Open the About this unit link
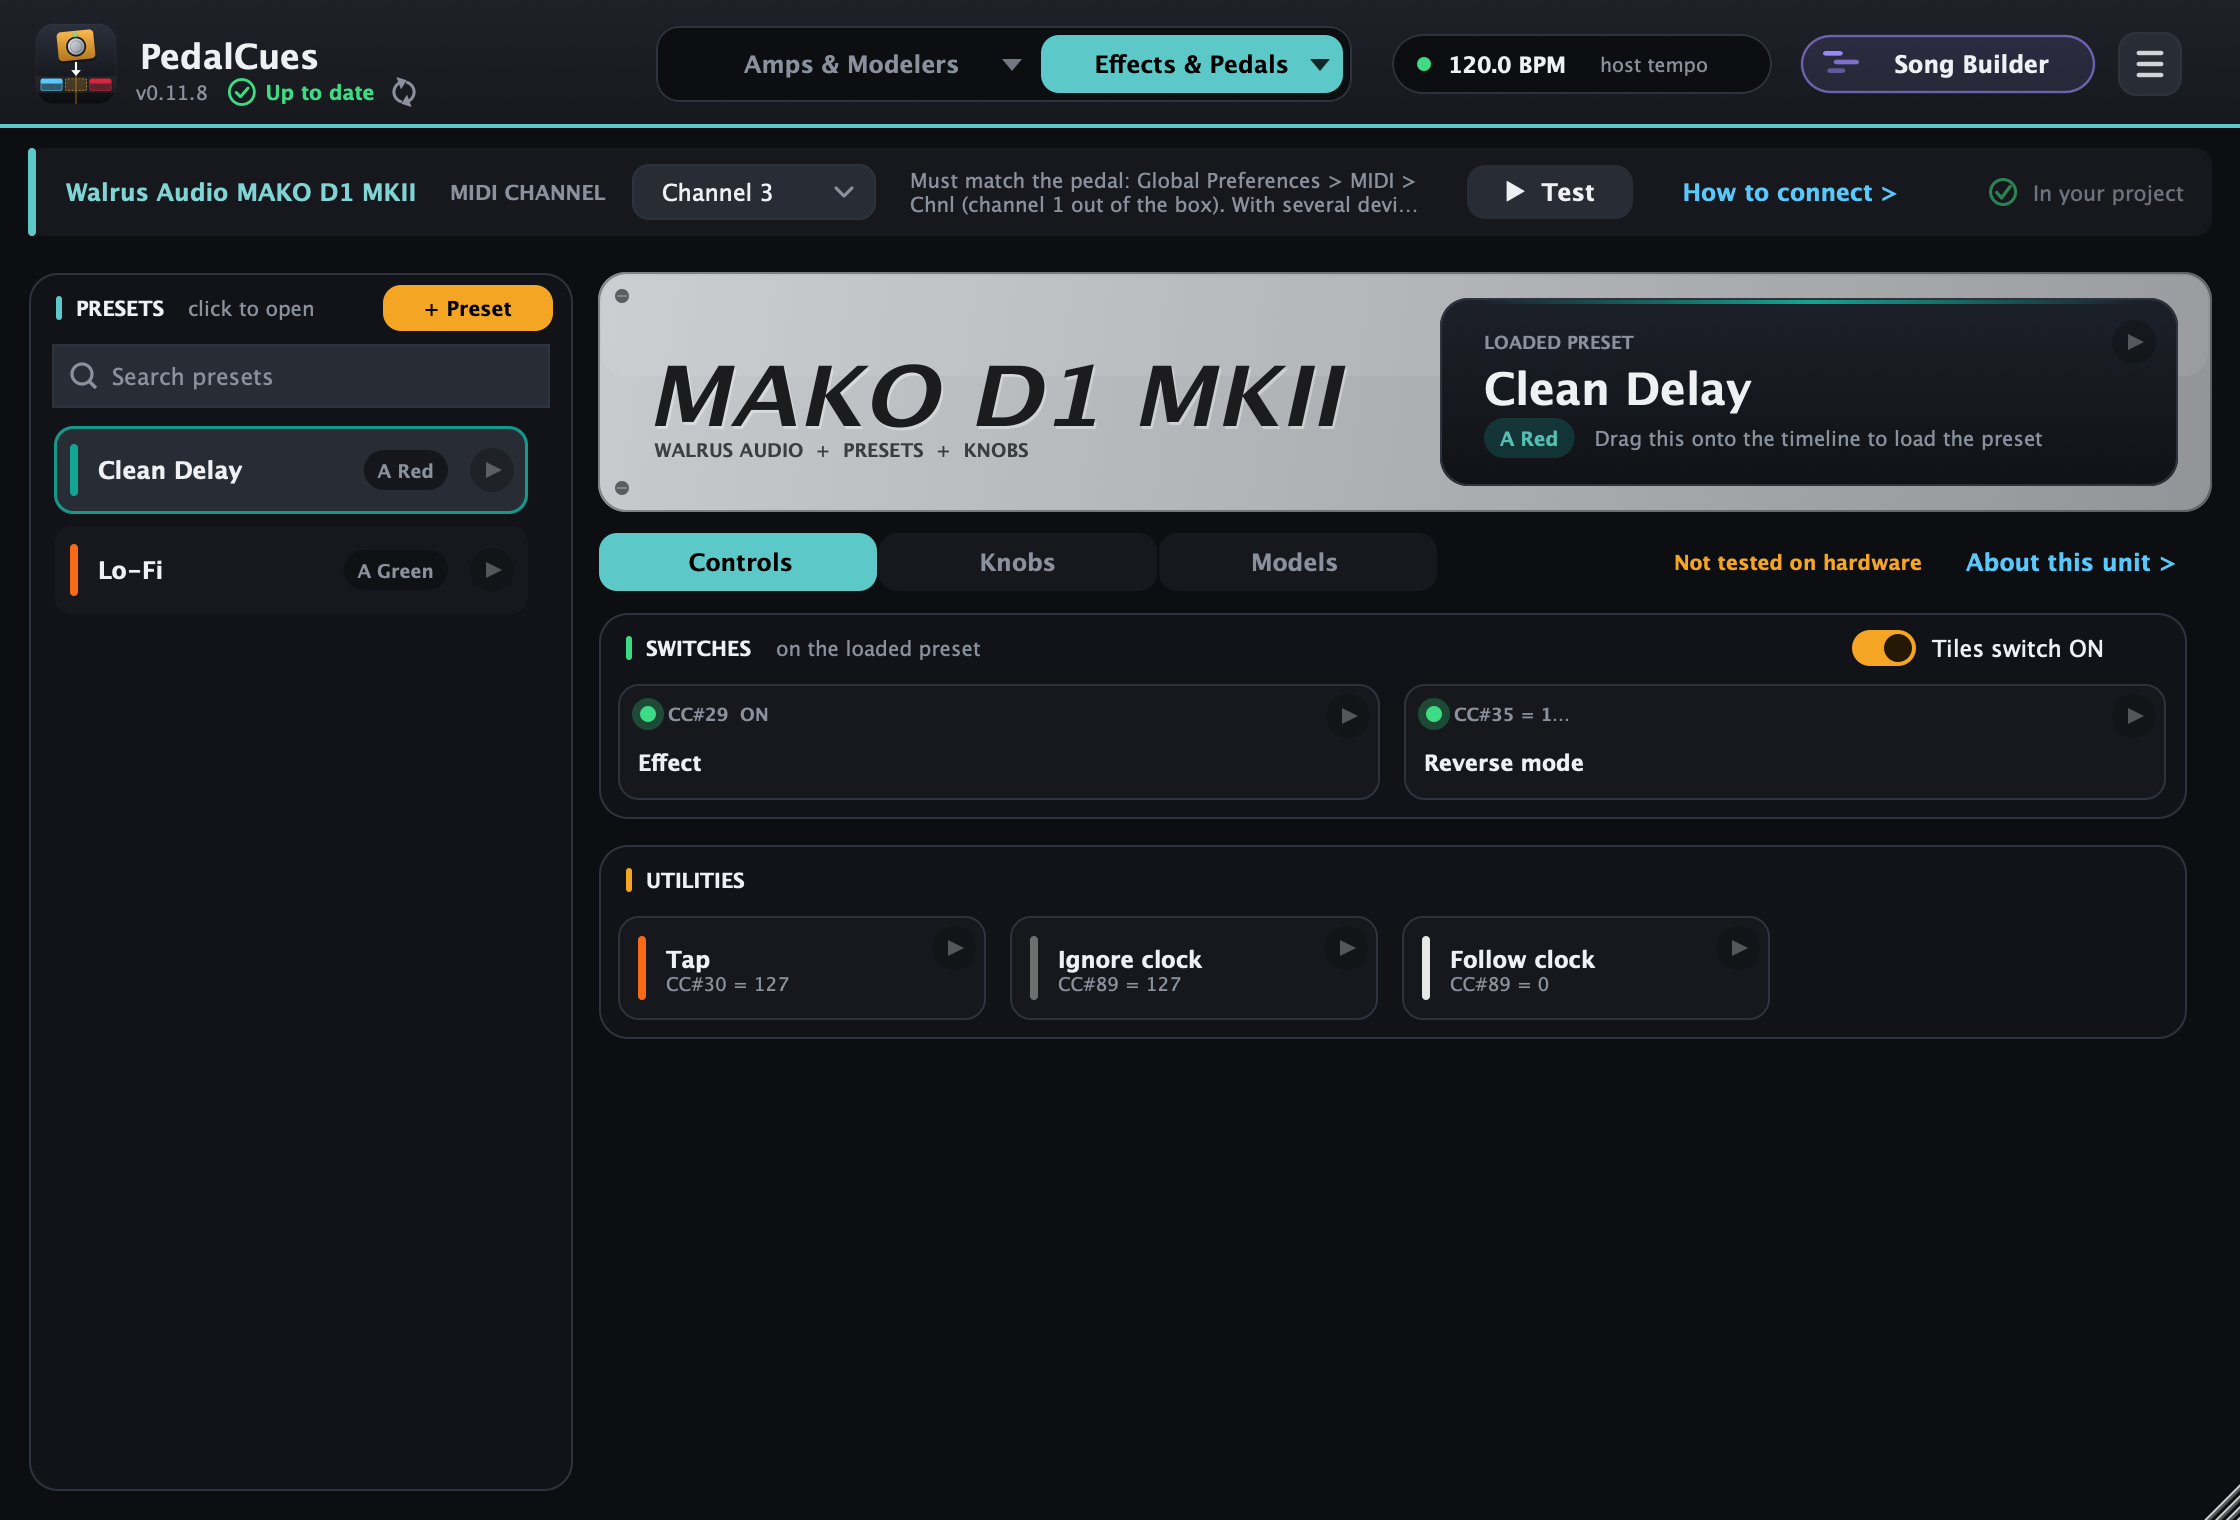 [2070, 562]
